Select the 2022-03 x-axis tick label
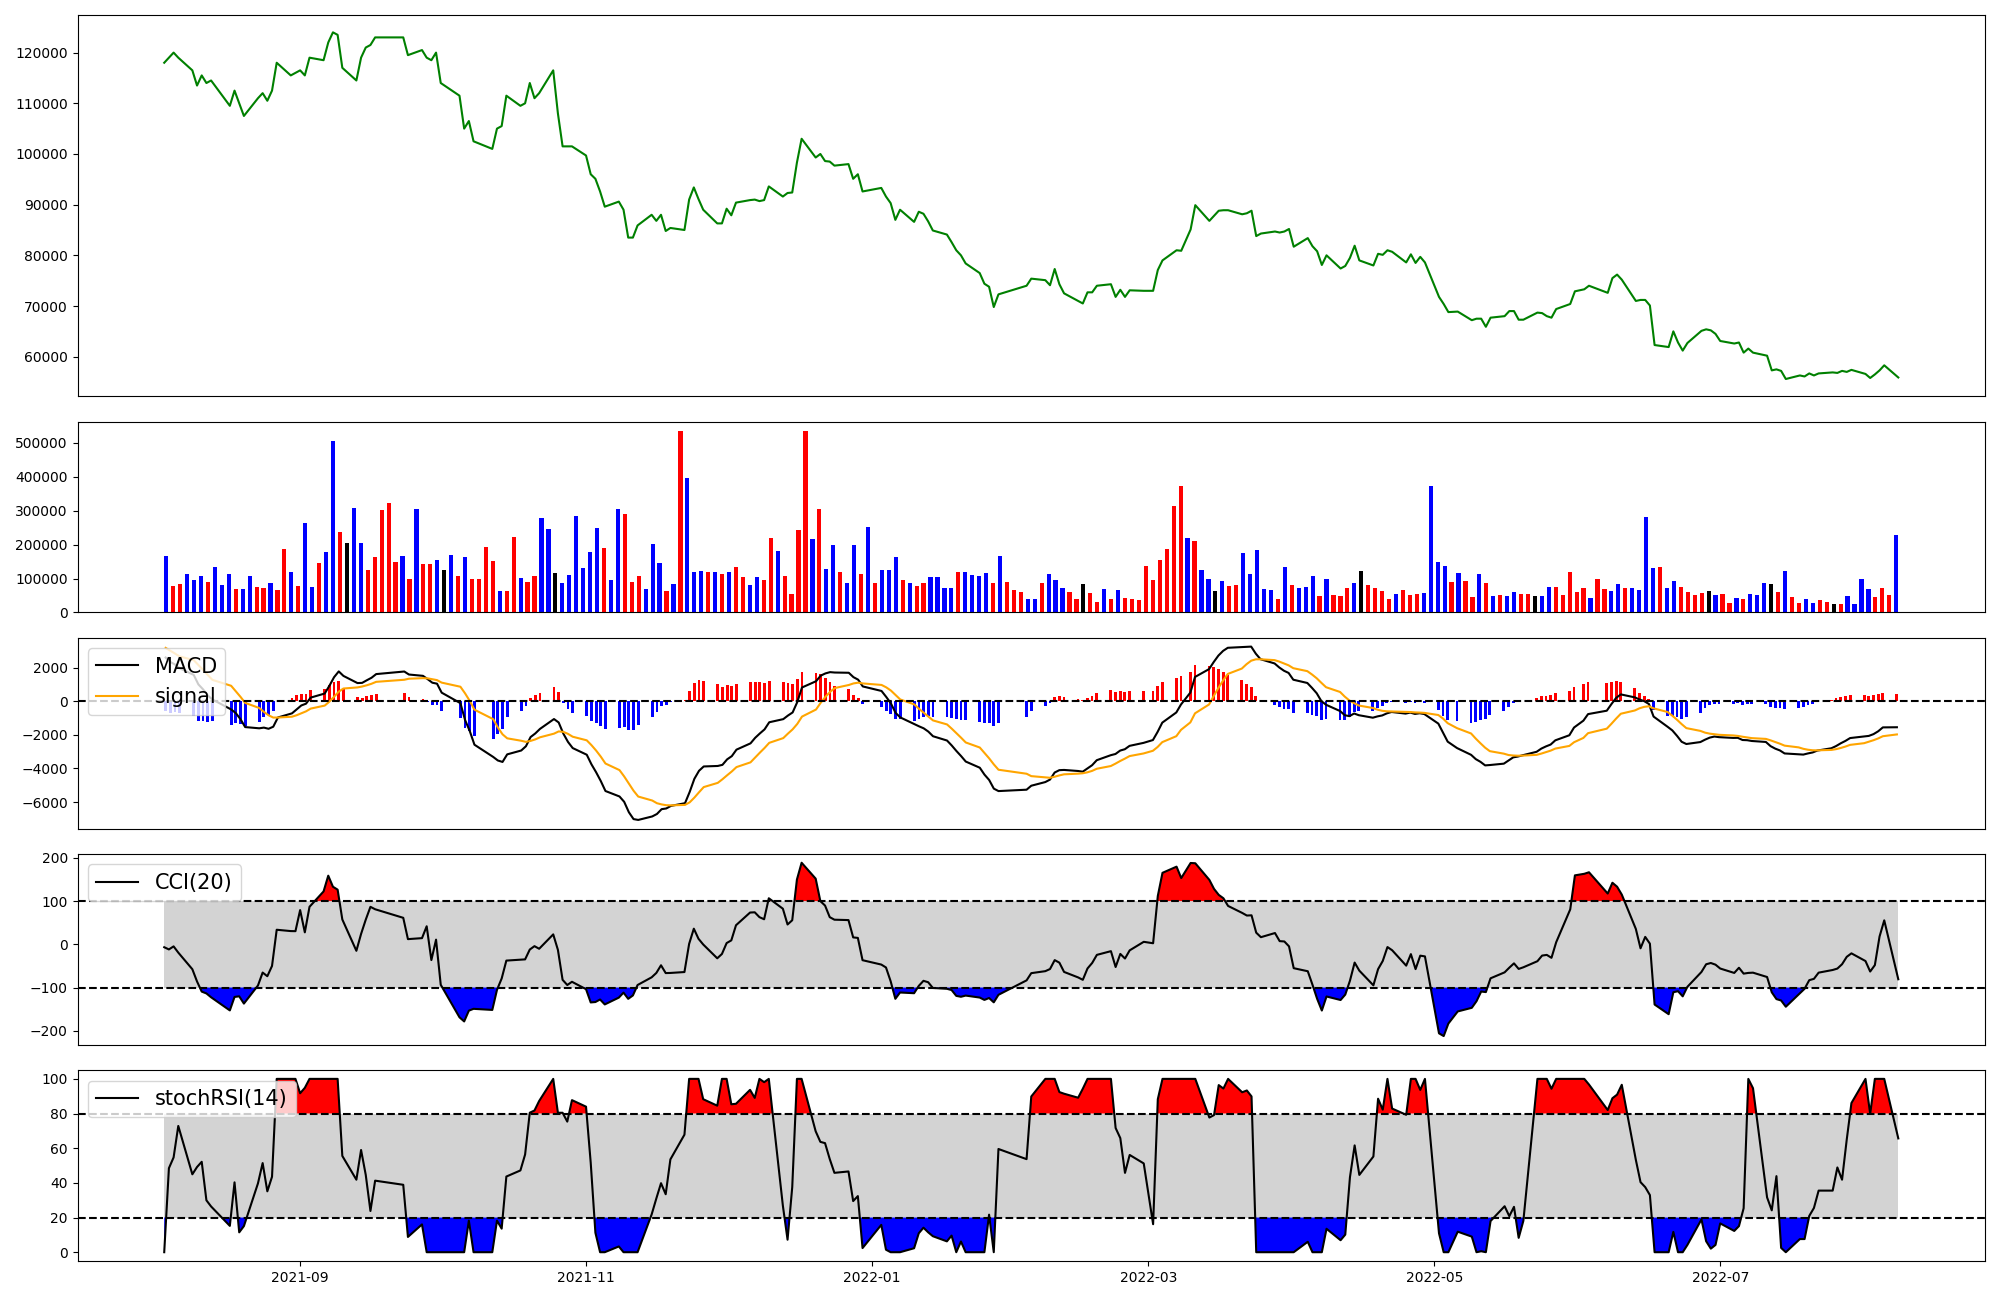 (1148, 1277)
